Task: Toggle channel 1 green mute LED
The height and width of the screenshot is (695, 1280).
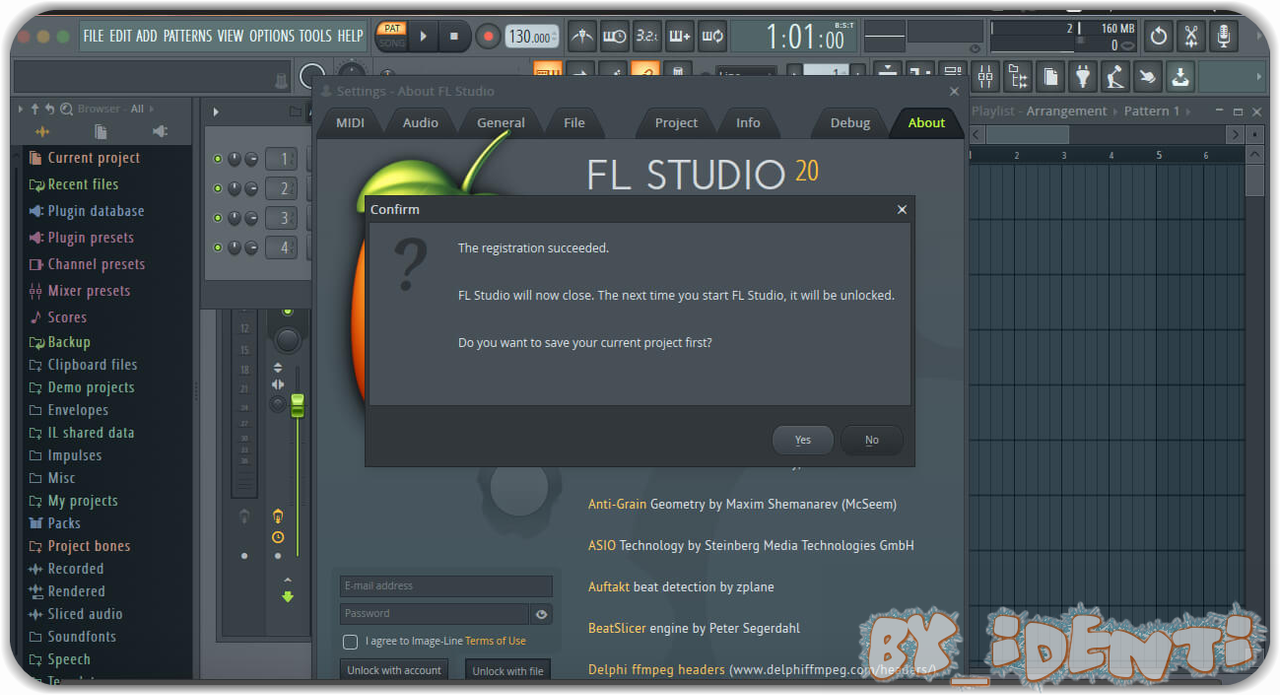Action: coord(217,159)
